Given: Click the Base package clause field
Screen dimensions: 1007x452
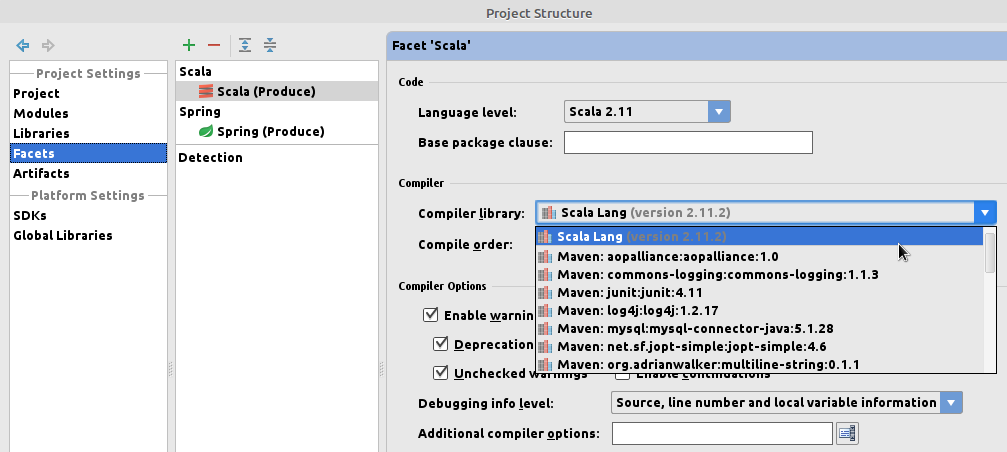Looking at the screenshot, I should tap(688, 142).
